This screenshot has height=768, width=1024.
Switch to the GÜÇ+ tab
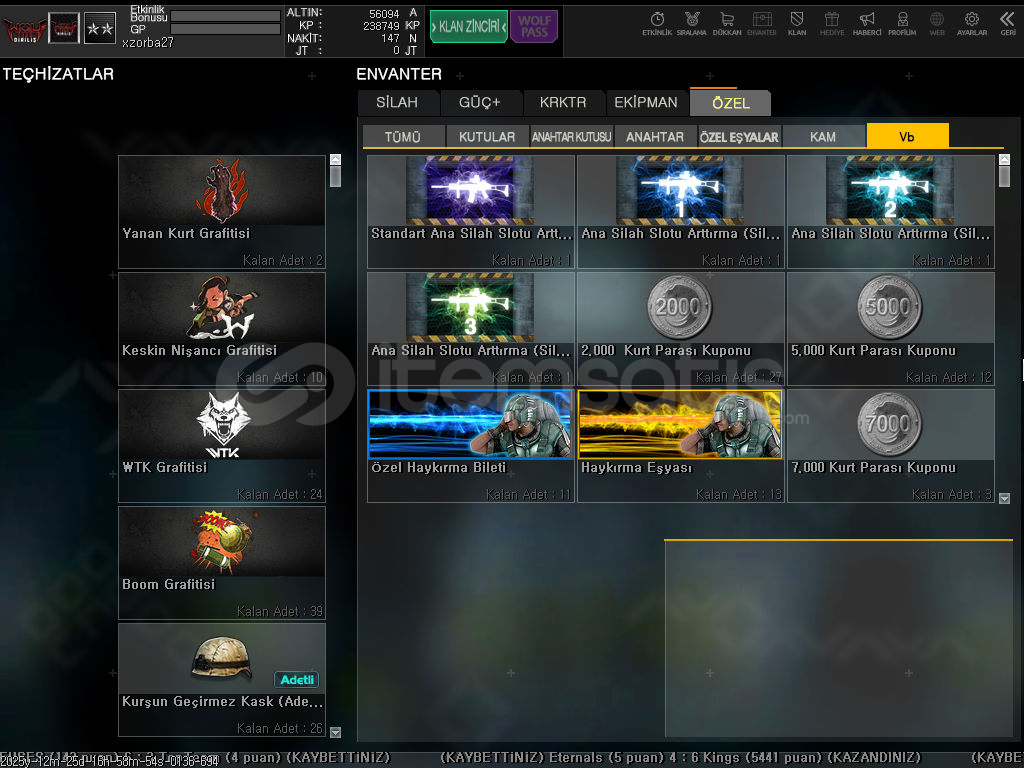tap(480, 103)
